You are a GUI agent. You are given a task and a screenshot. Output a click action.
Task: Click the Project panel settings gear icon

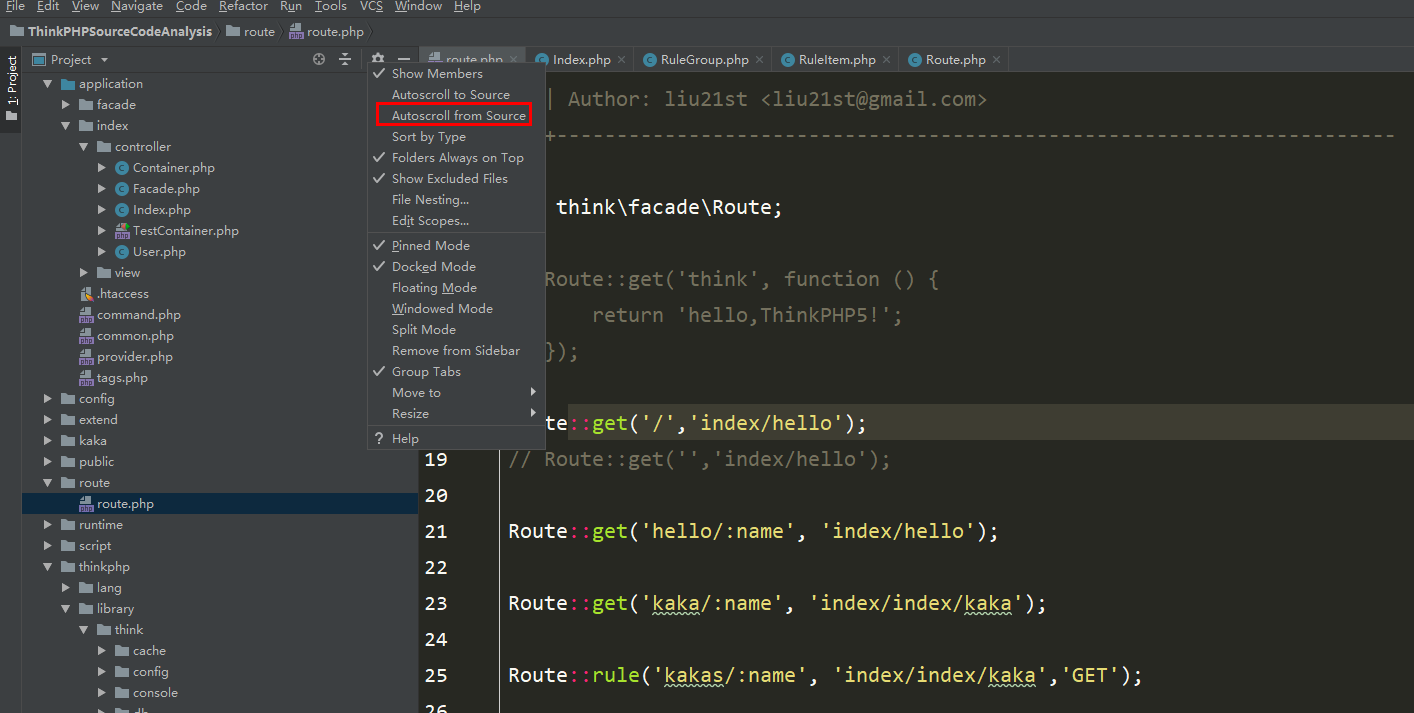point(378,60)
